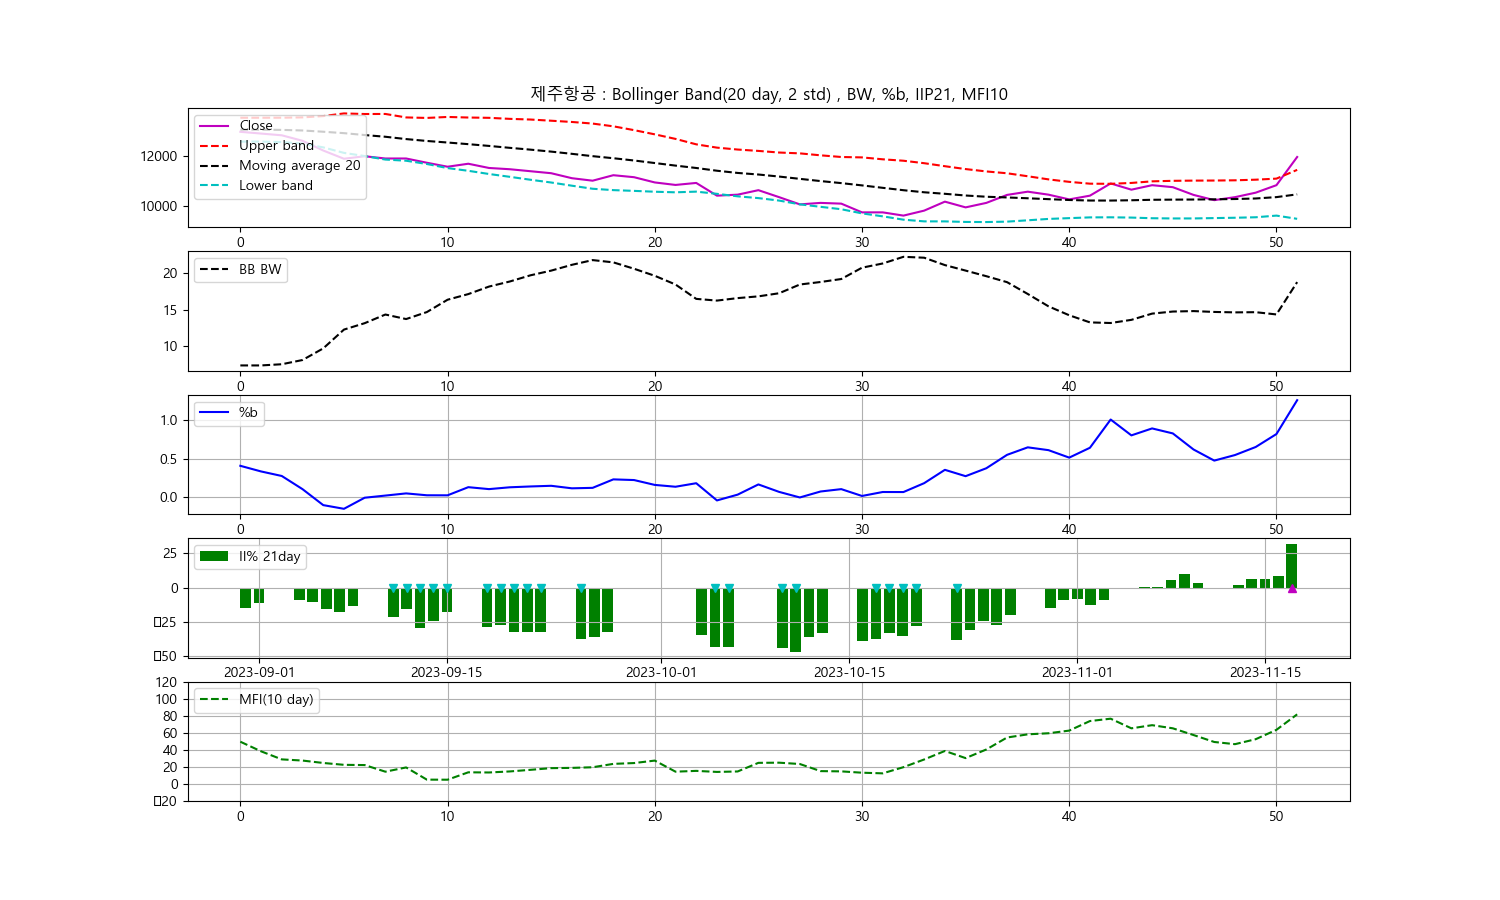Click the chart title text
Image resolution: width=1500 pixels, height=900 pixels.
pos(769,94)
